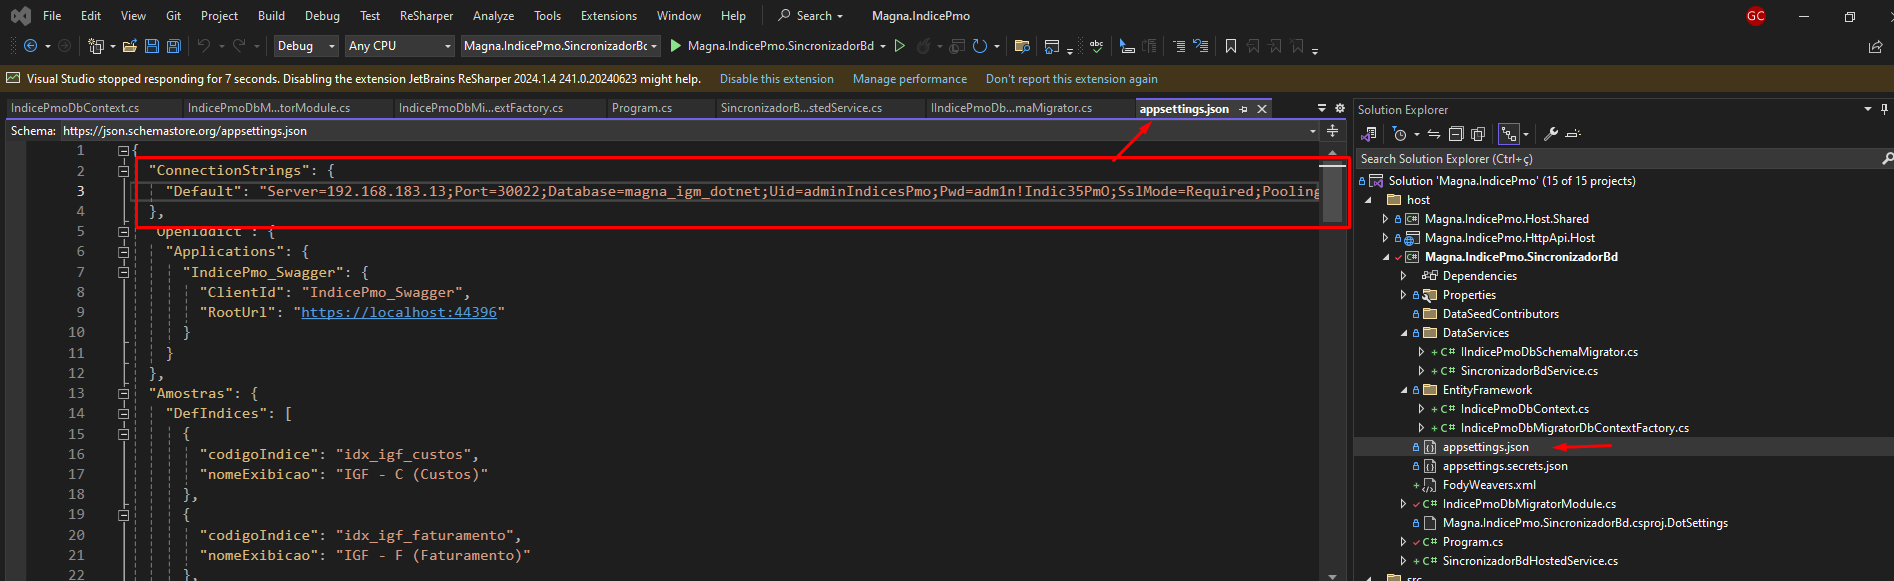Close the appsettings.json tab
Screen dimensions: 1894x581
[1262, 109]
